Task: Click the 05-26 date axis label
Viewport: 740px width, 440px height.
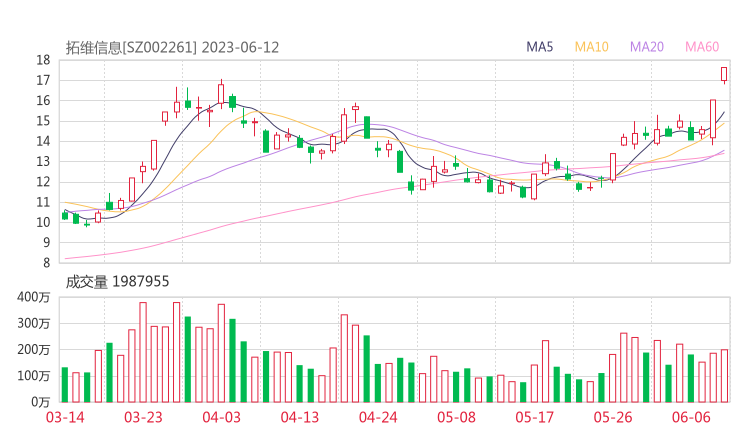Action: (613, 417)
